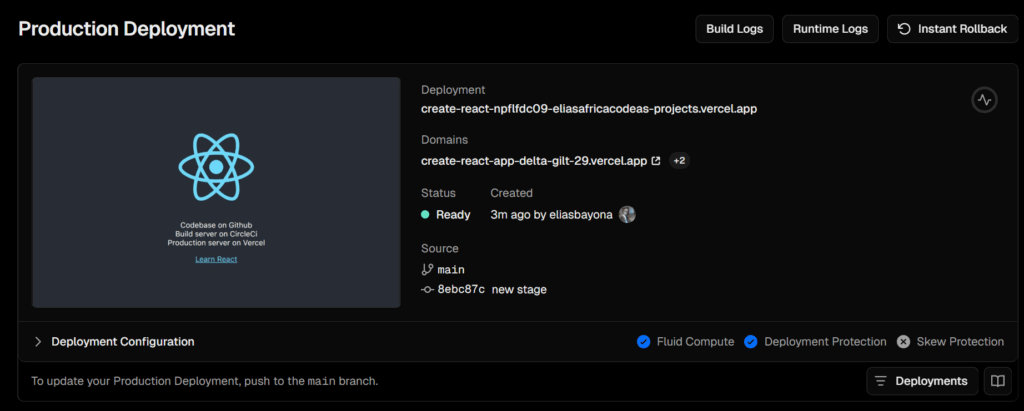1024x411 pixels.
Task: Open the Build Logs
Action: (x=735, y=29)
